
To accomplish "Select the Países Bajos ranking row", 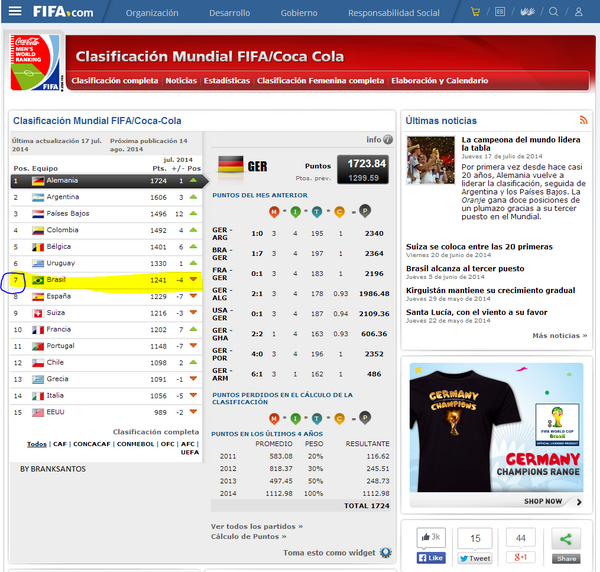I will (106, 214).
